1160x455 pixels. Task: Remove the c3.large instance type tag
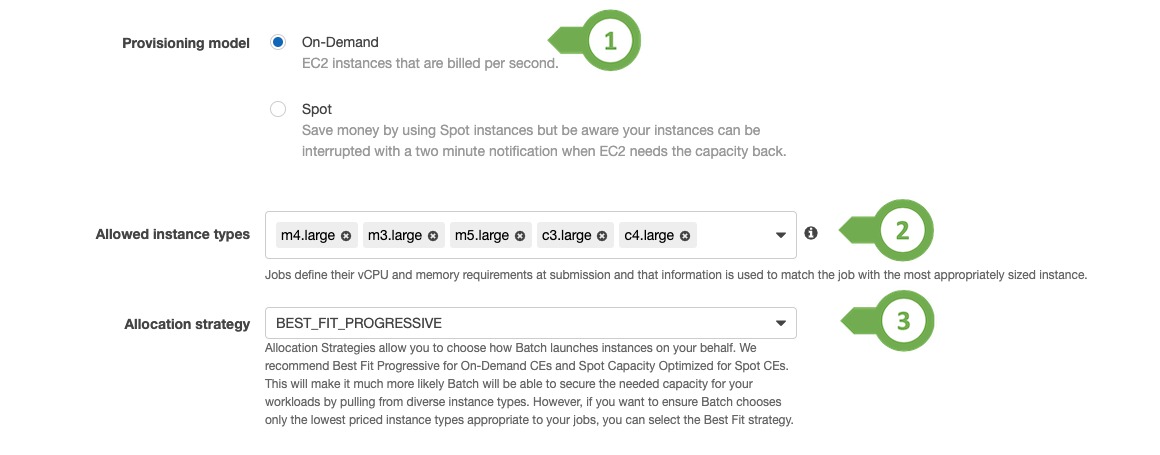pyautogui.click(x=602, y=236)
